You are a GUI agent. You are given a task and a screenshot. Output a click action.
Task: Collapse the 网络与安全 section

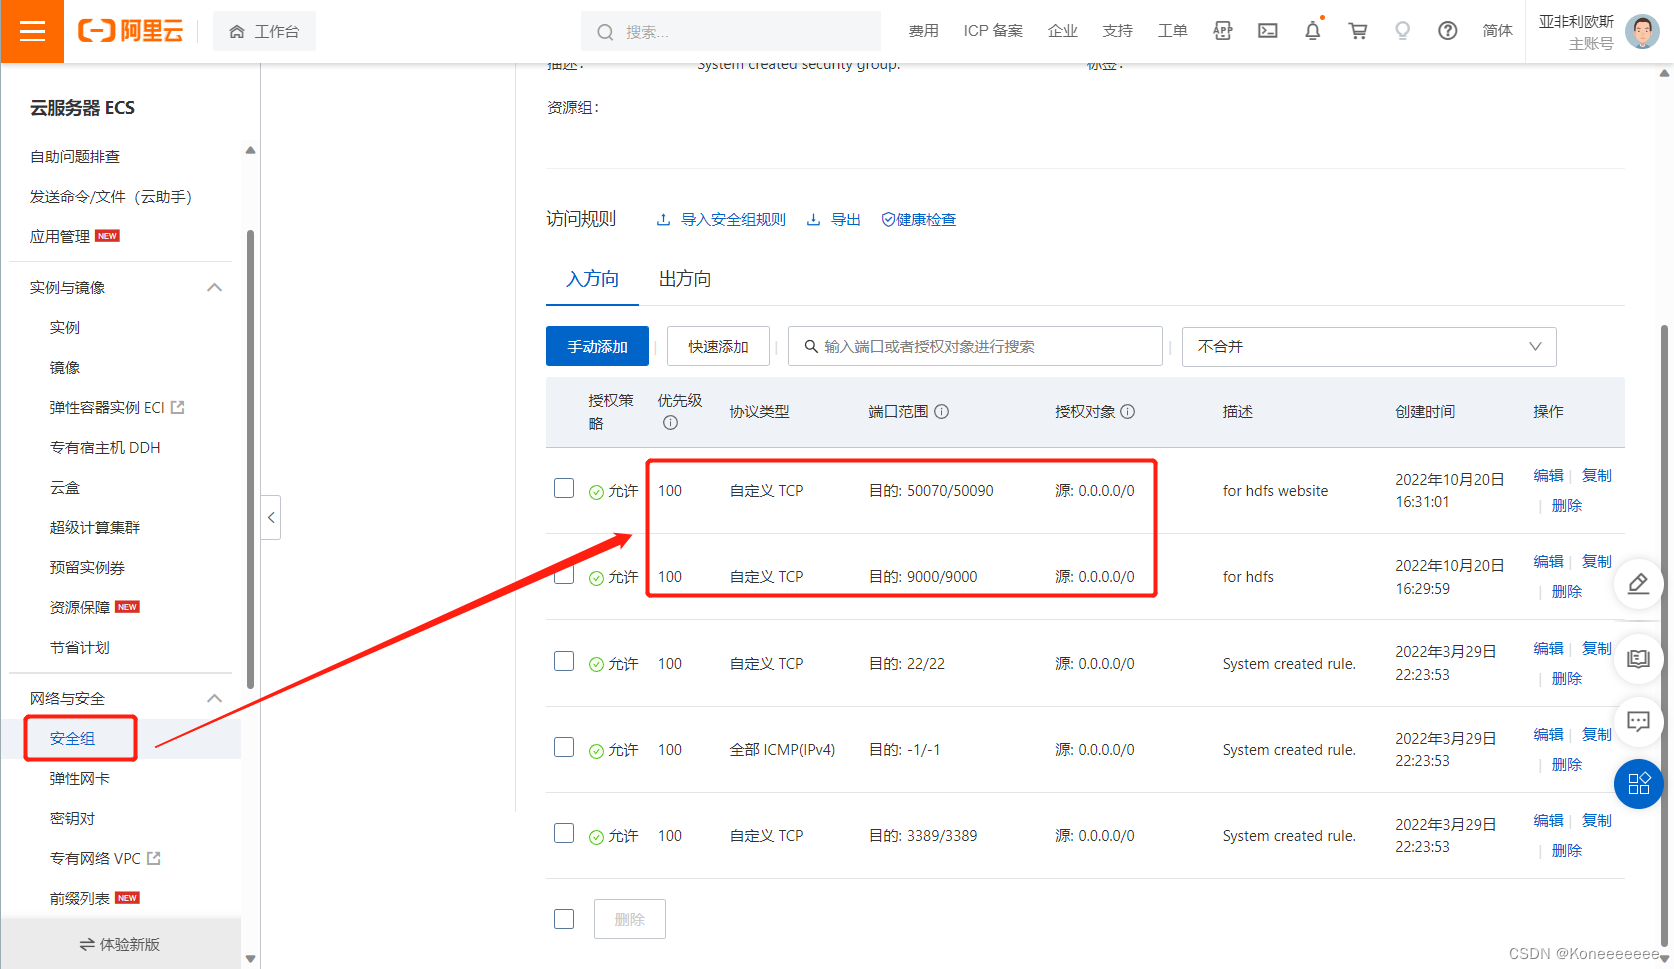[x=214, y=698]
